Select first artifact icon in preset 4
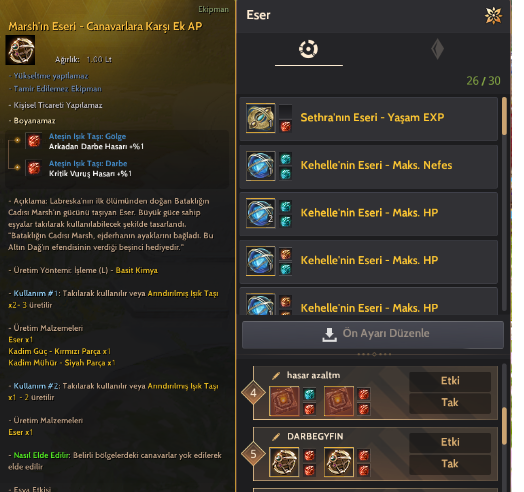524x492 pixels. 284,401
